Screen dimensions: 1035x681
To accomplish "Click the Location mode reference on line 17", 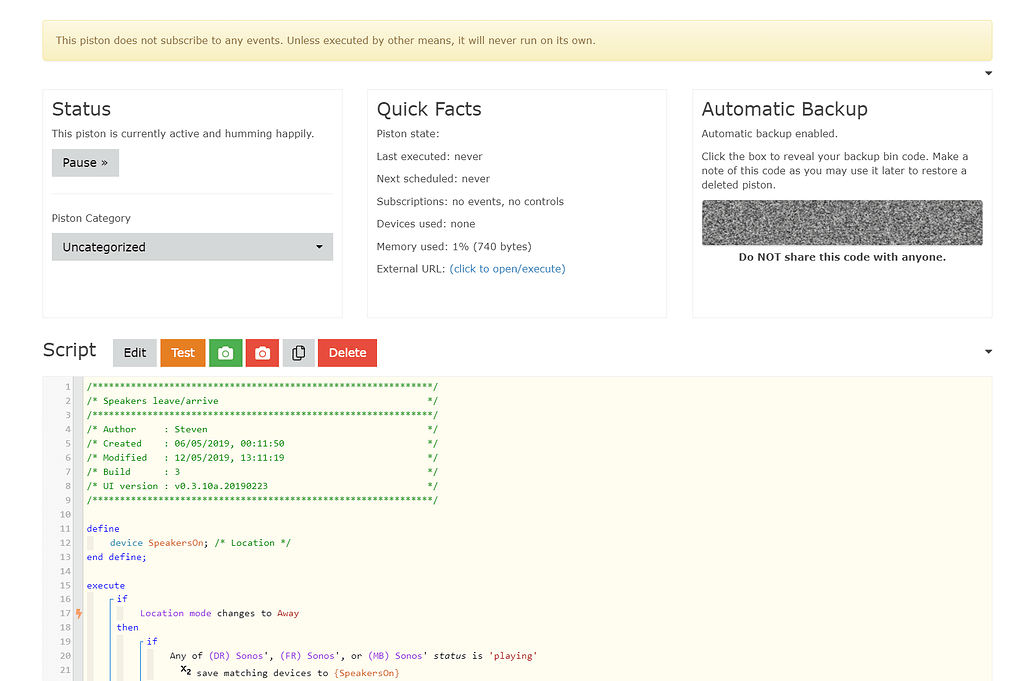I will 177,612.
